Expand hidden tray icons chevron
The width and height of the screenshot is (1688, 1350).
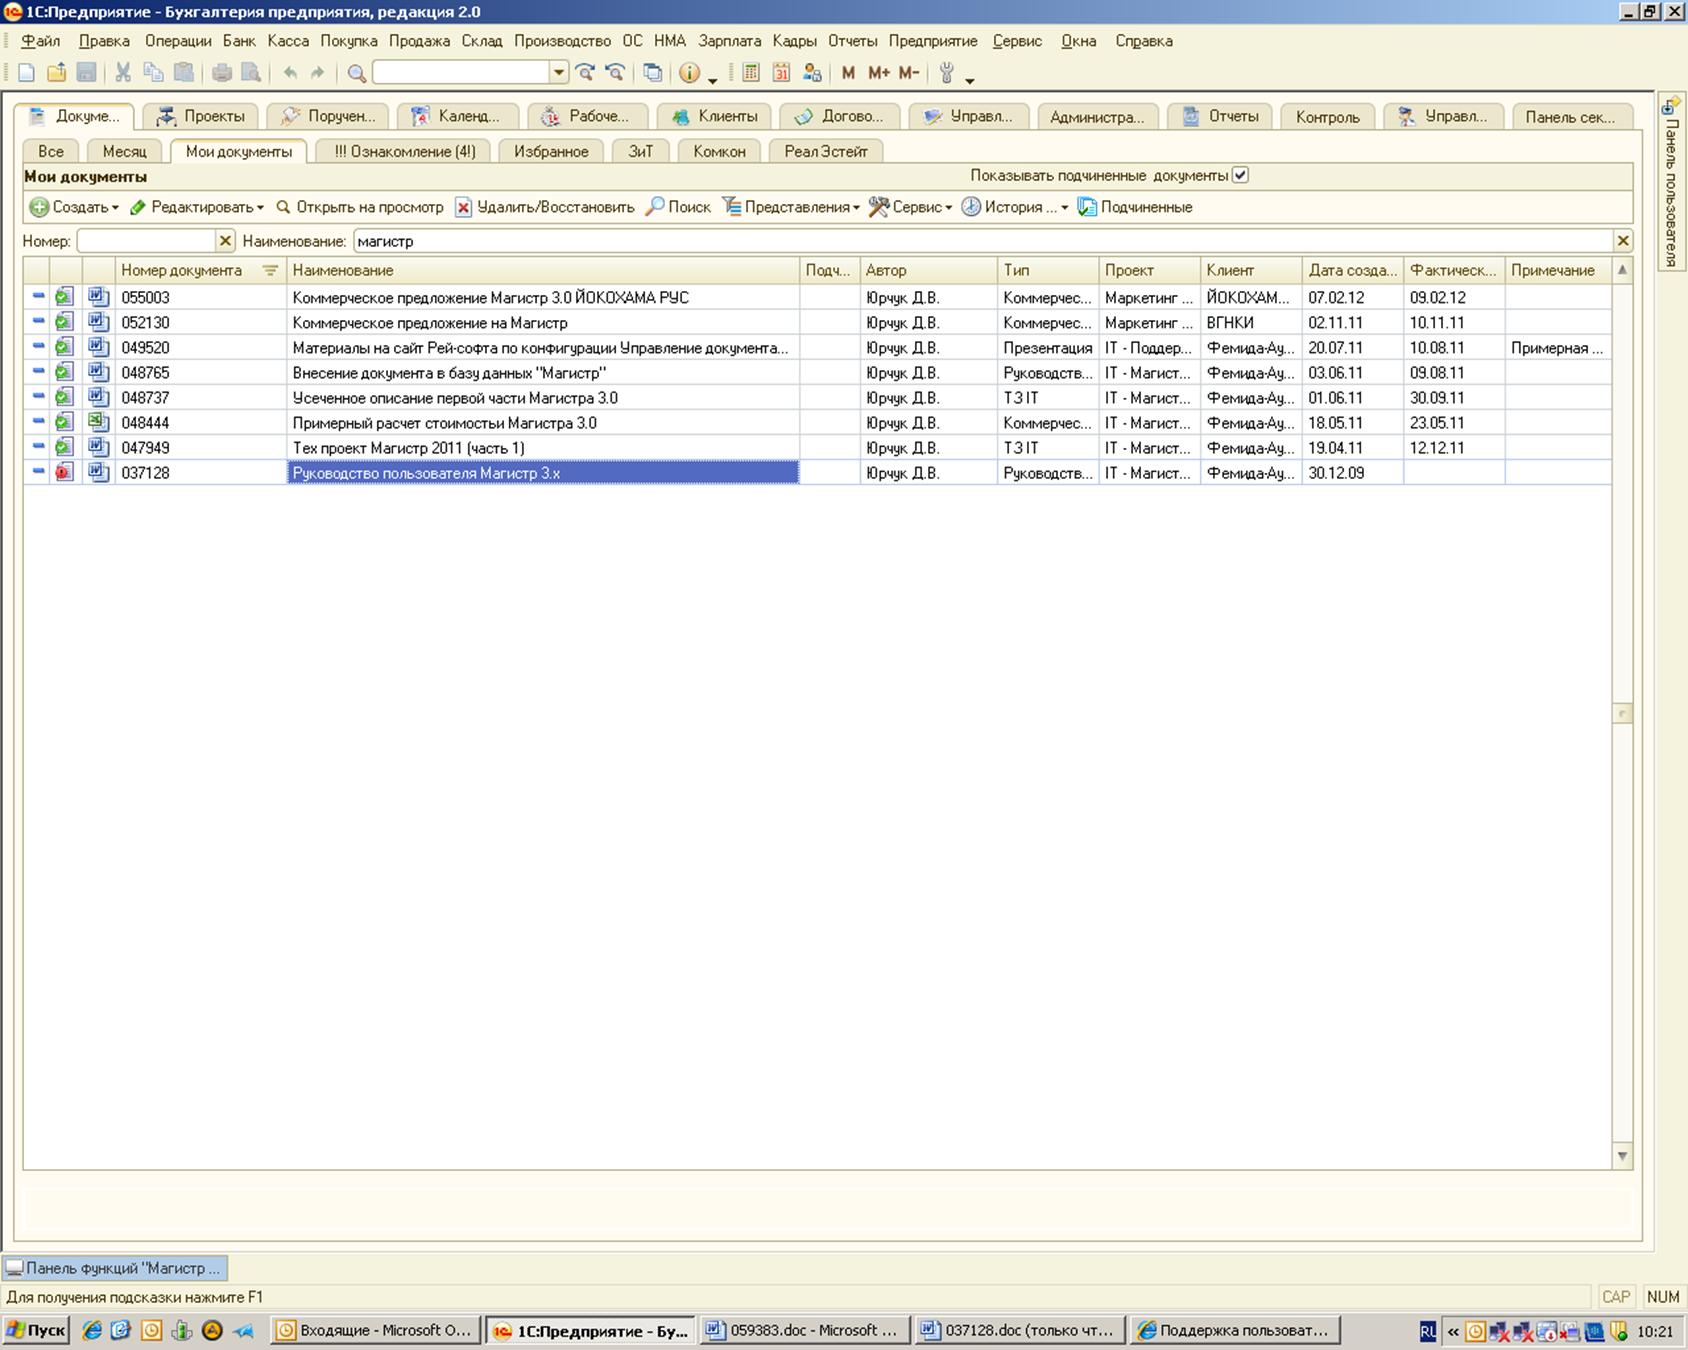click(x=1453, y=1331)
